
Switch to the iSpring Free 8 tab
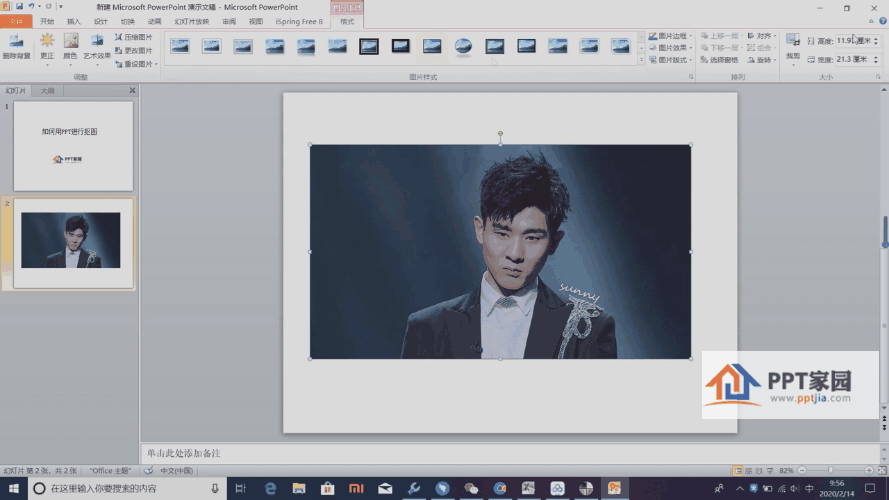click(299, 22)
